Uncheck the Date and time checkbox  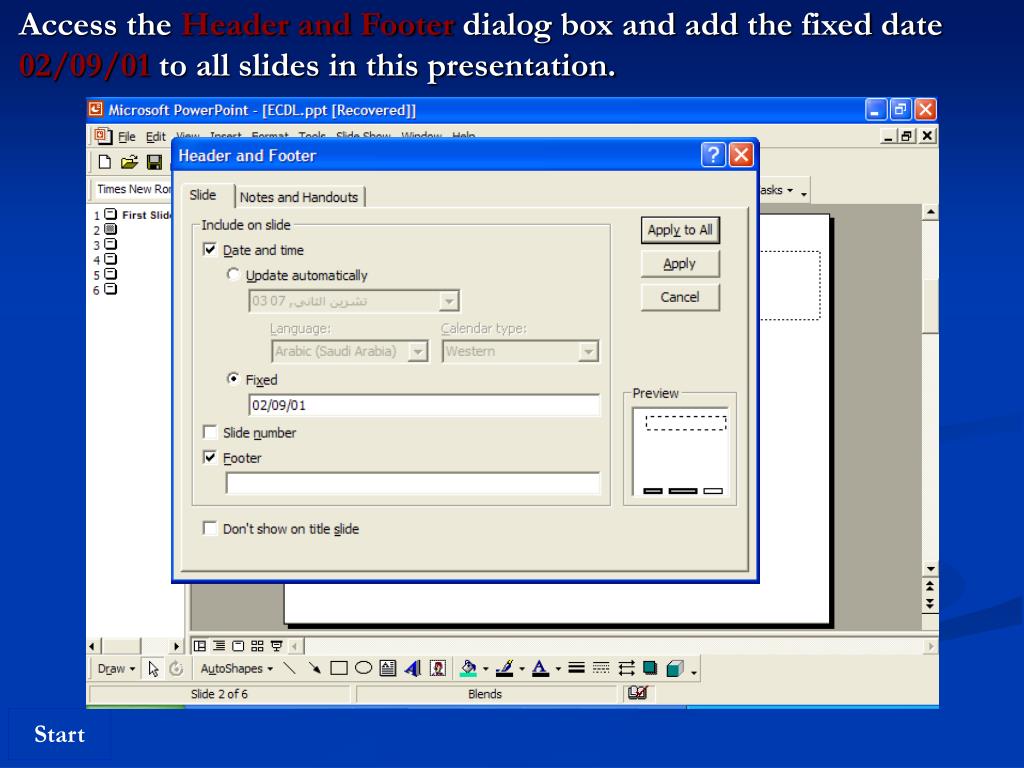pyautogui.click(x=210, y=249)
